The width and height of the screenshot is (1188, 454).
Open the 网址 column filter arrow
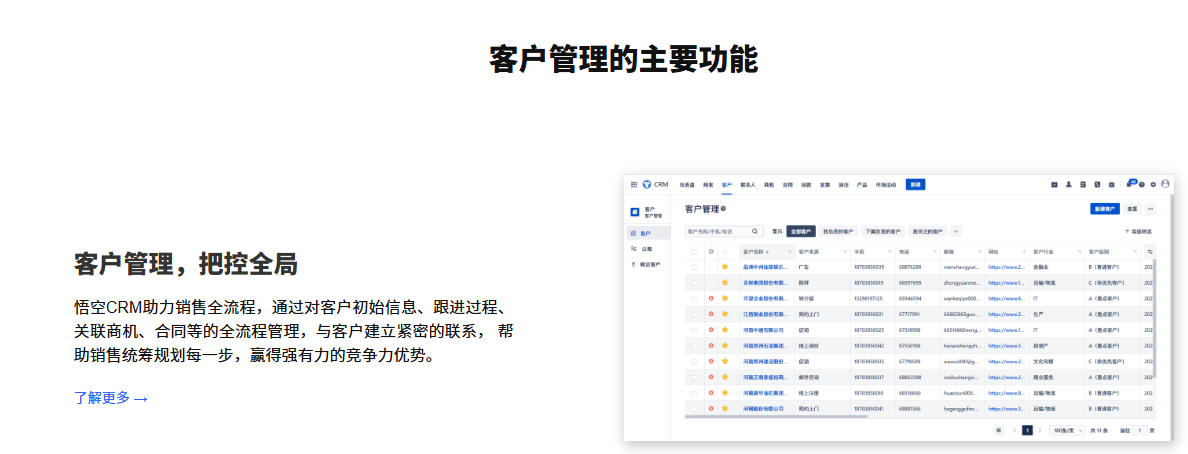tap(1024, 252)
